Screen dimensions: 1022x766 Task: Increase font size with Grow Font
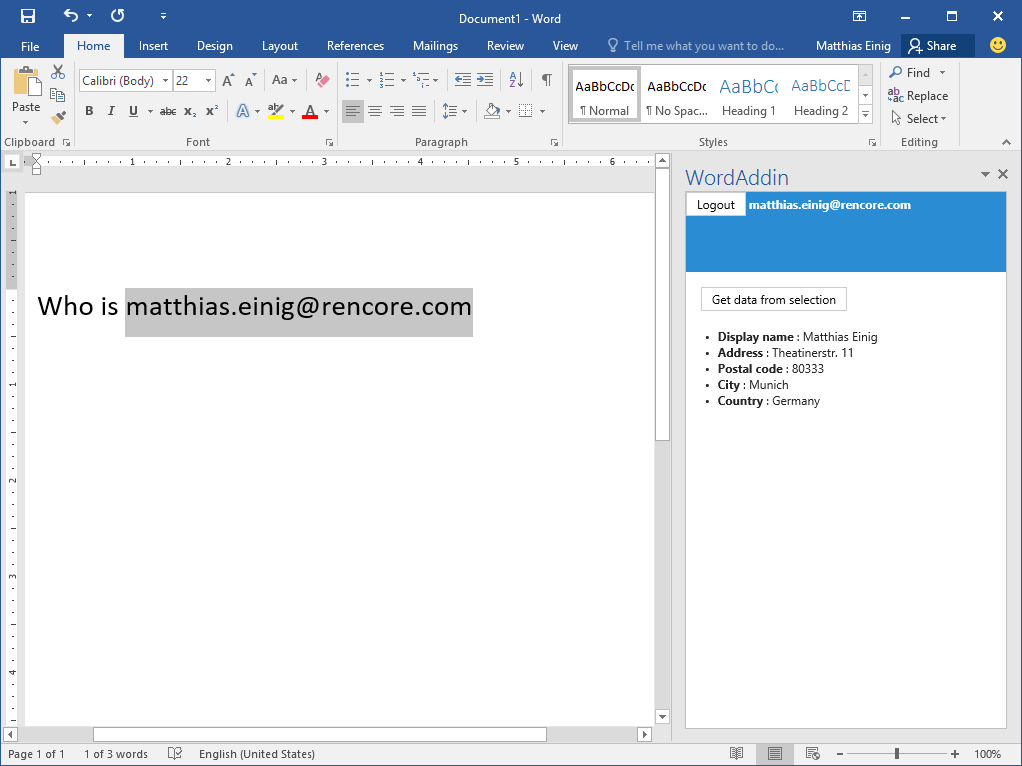click(227, 80)
